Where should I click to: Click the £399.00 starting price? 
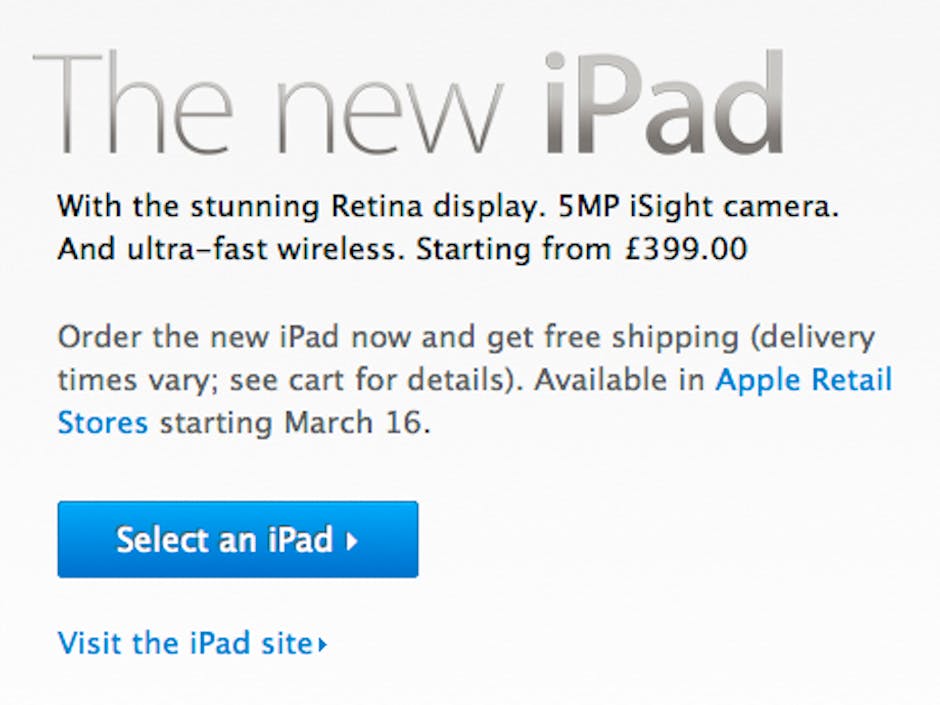tap(684, 249)
